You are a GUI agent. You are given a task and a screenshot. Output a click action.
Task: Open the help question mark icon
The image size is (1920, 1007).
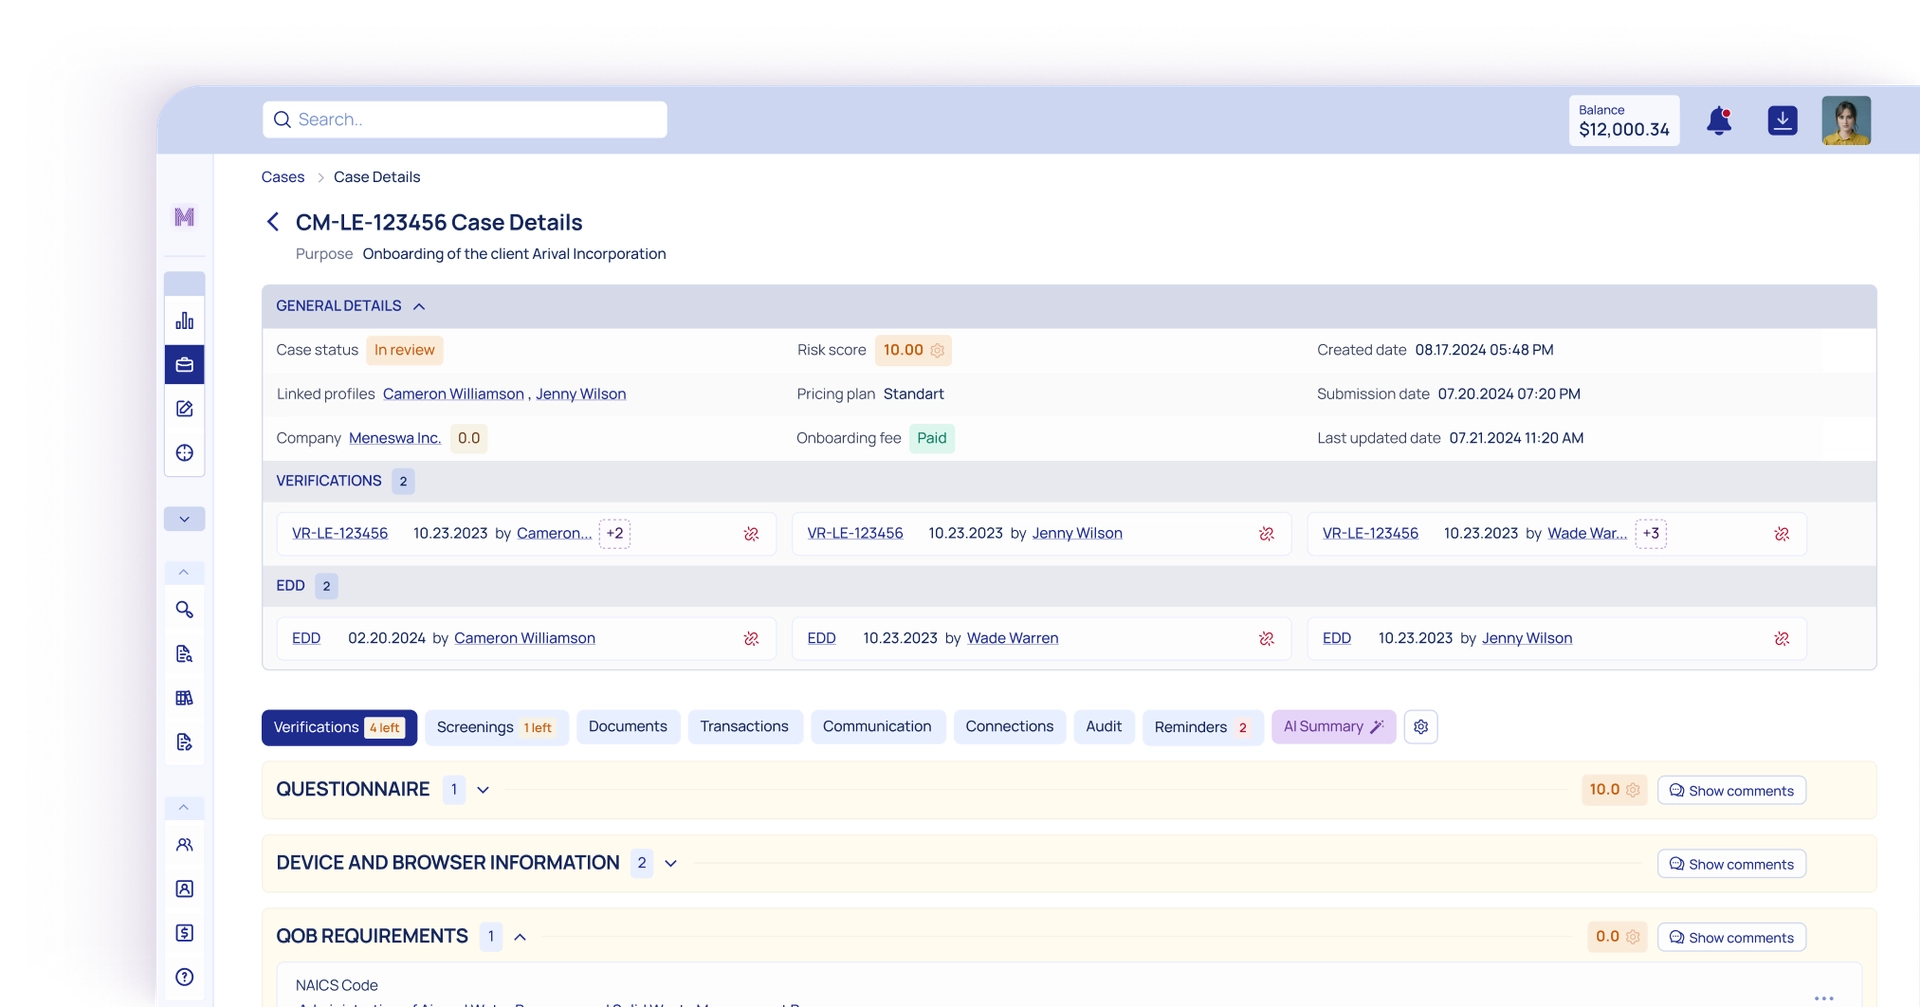point(184,977)
